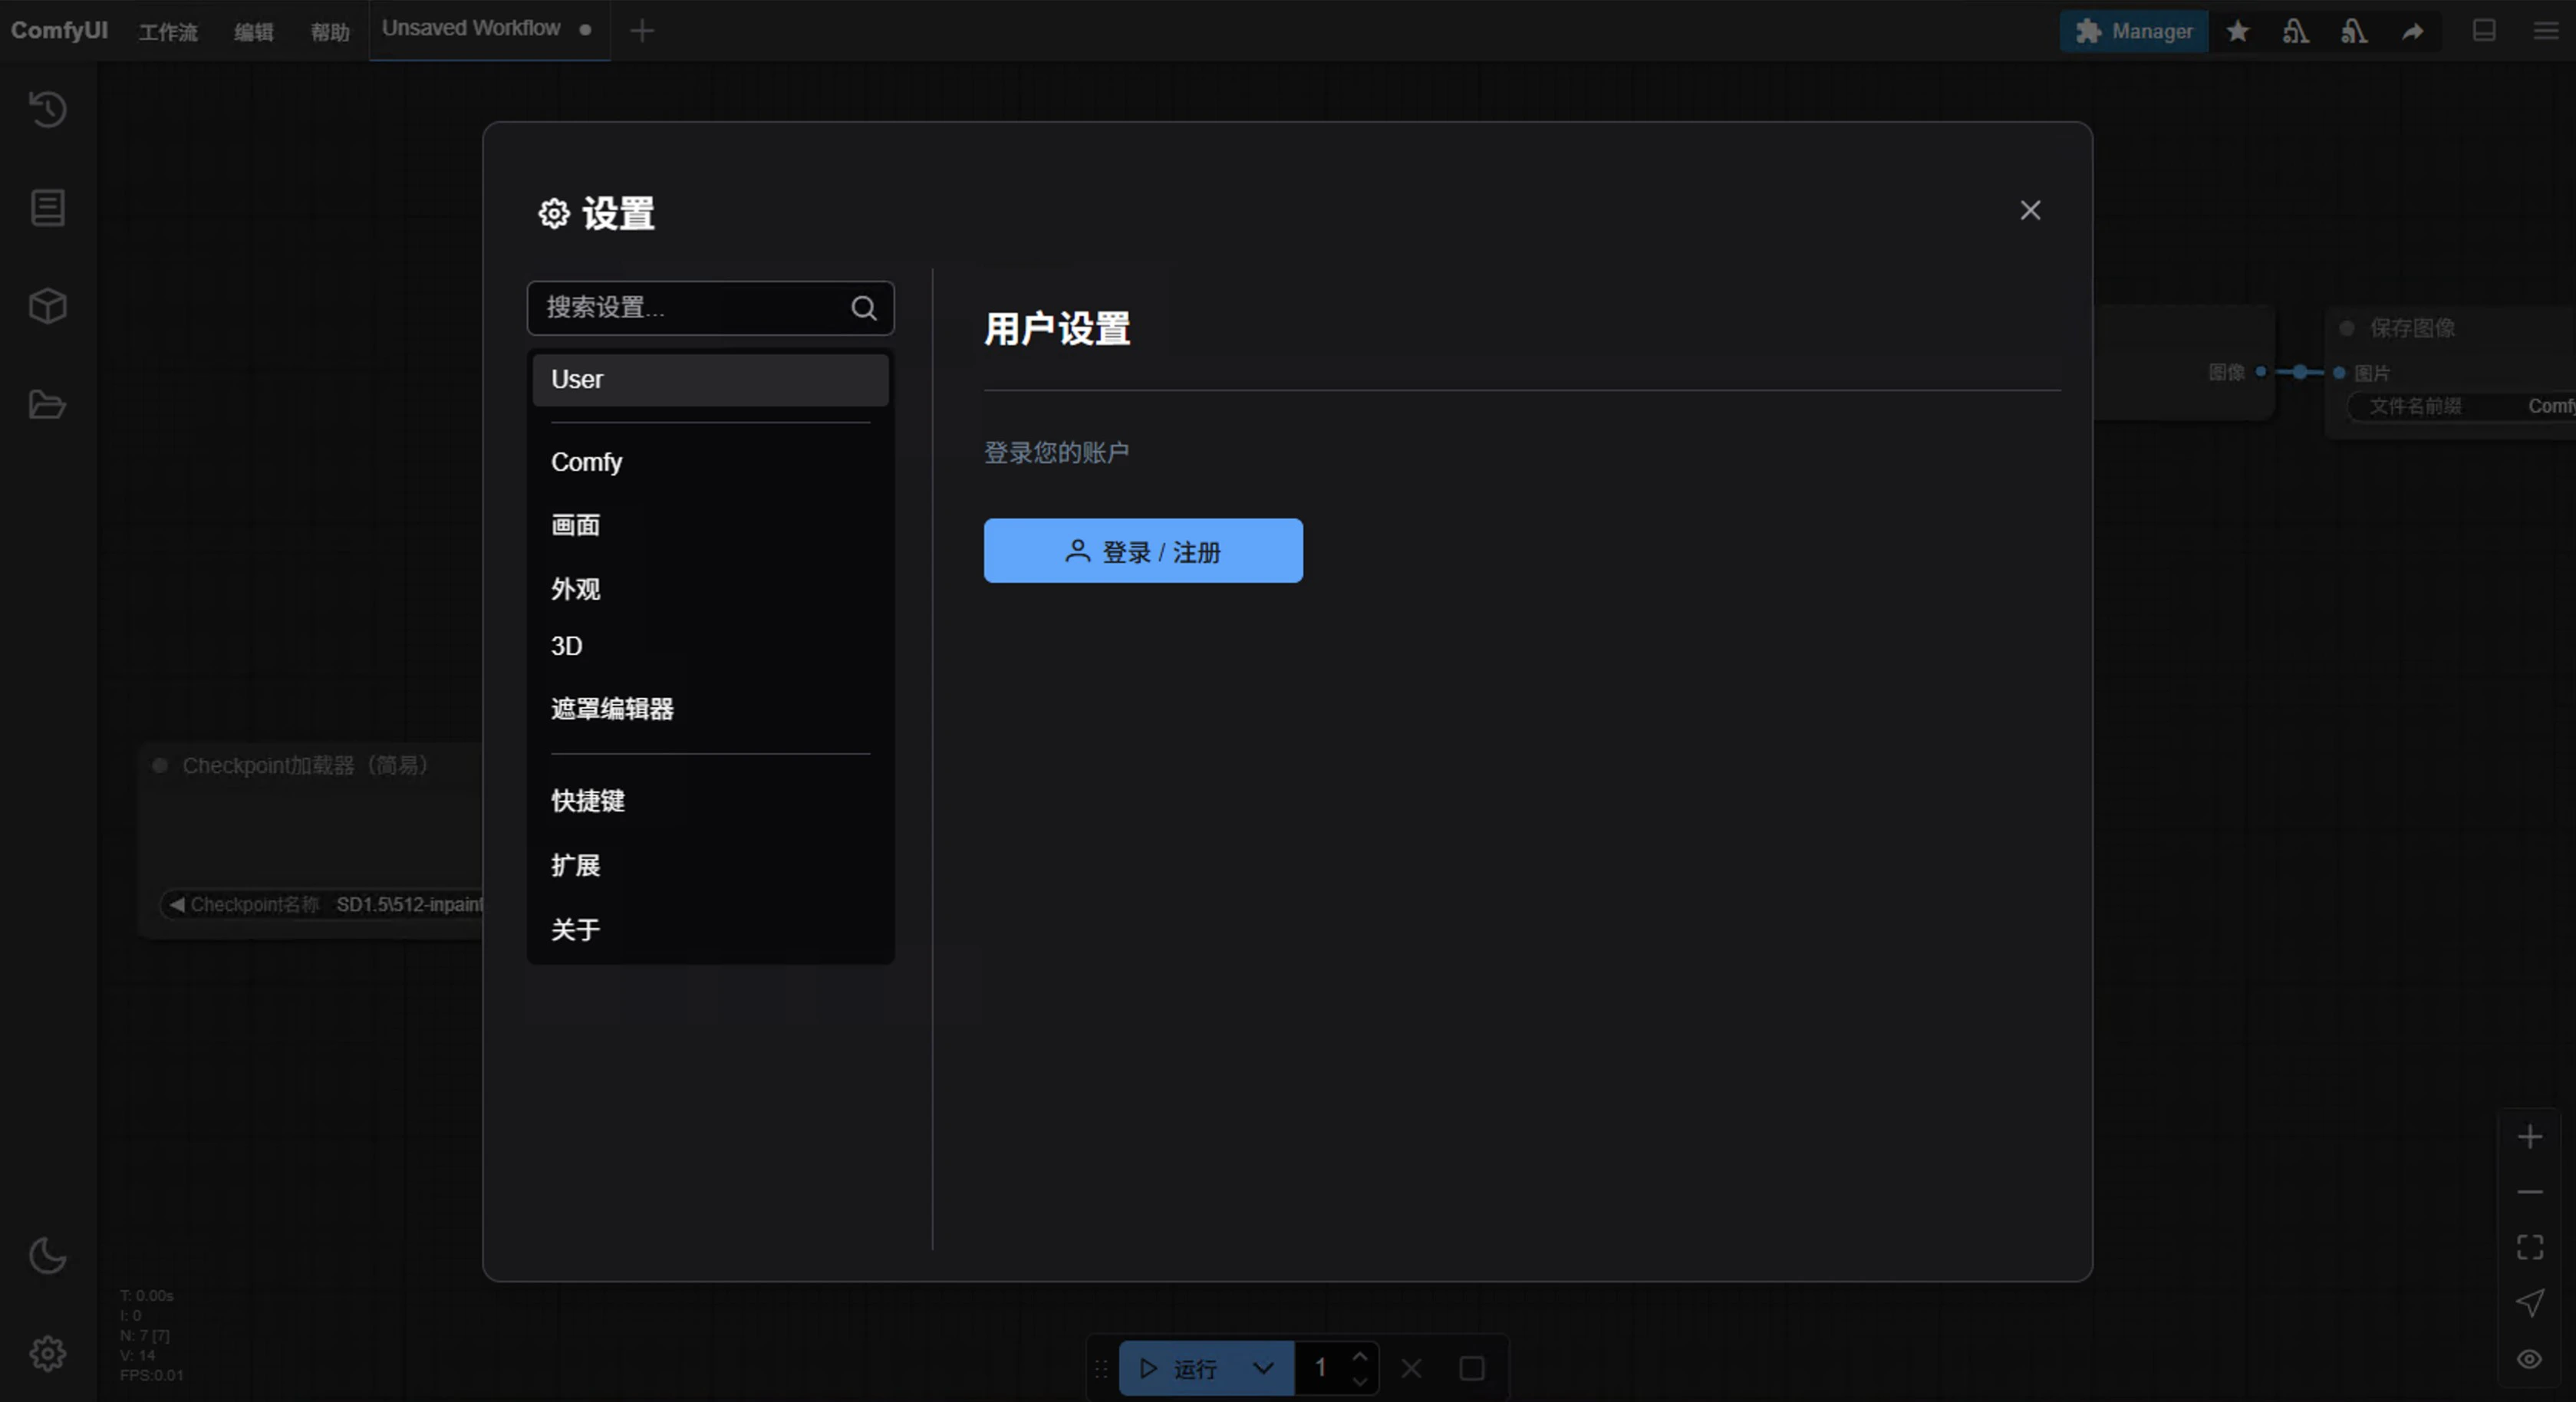Open the 工作流 menu

(167, 31)
